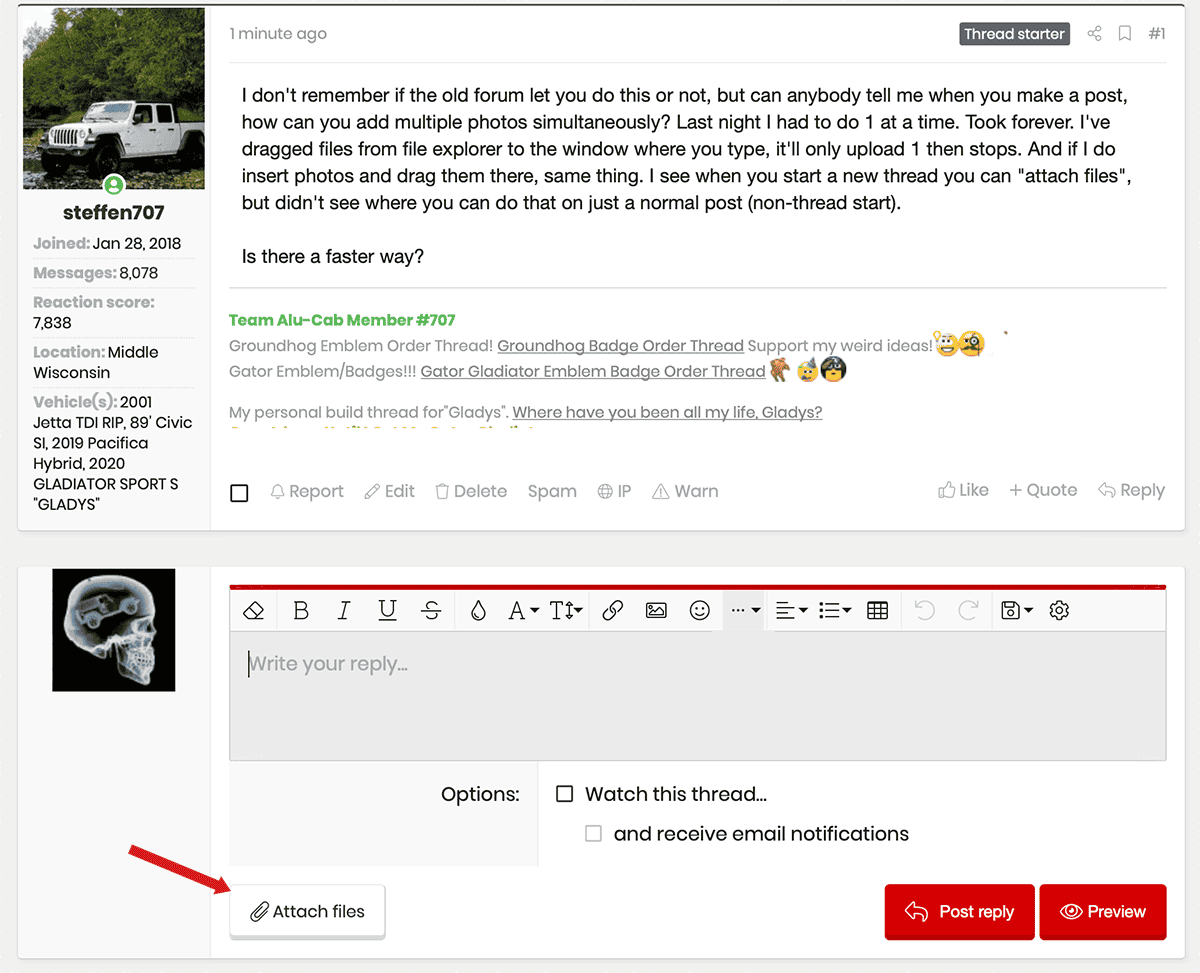The height and width of the screenshot is (973, 1200).
Task: Insert a link using chain icon
Action: click(x=613, y=610)
